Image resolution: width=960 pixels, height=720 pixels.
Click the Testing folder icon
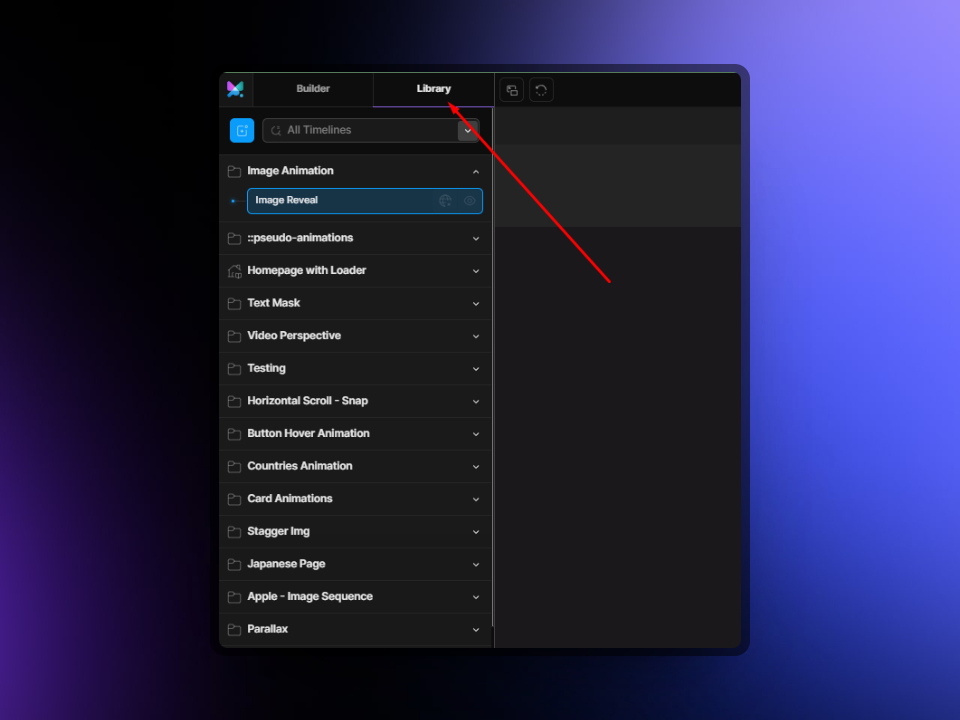click(234, 369)
